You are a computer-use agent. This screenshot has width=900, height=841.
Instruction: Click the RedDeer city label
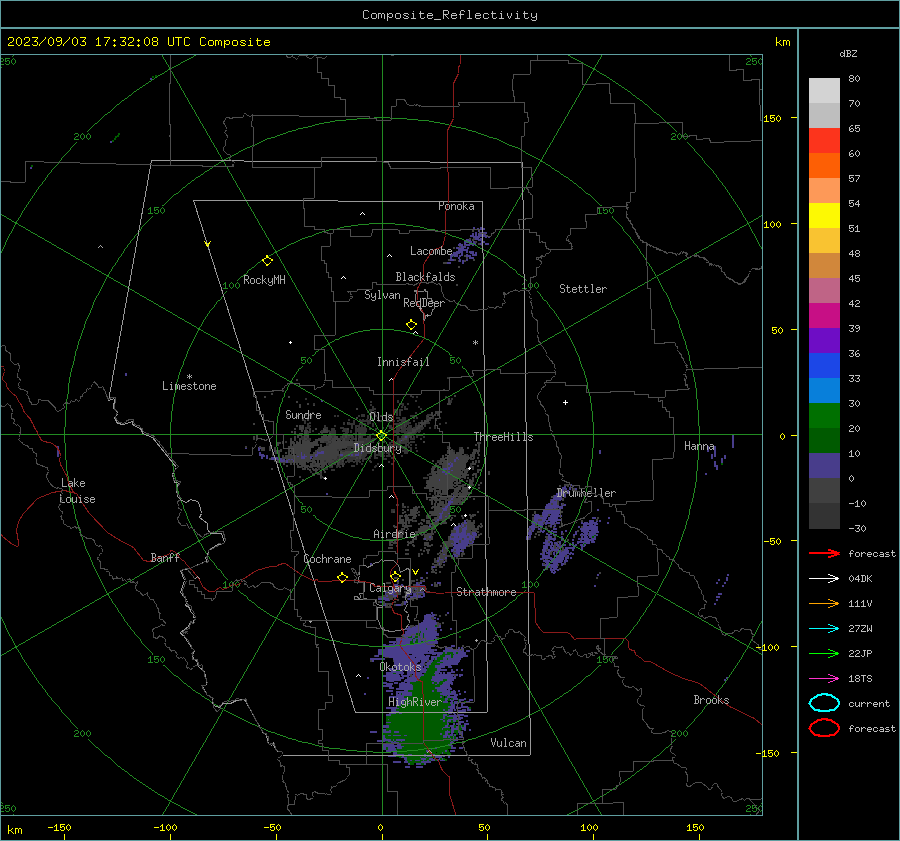424,303
